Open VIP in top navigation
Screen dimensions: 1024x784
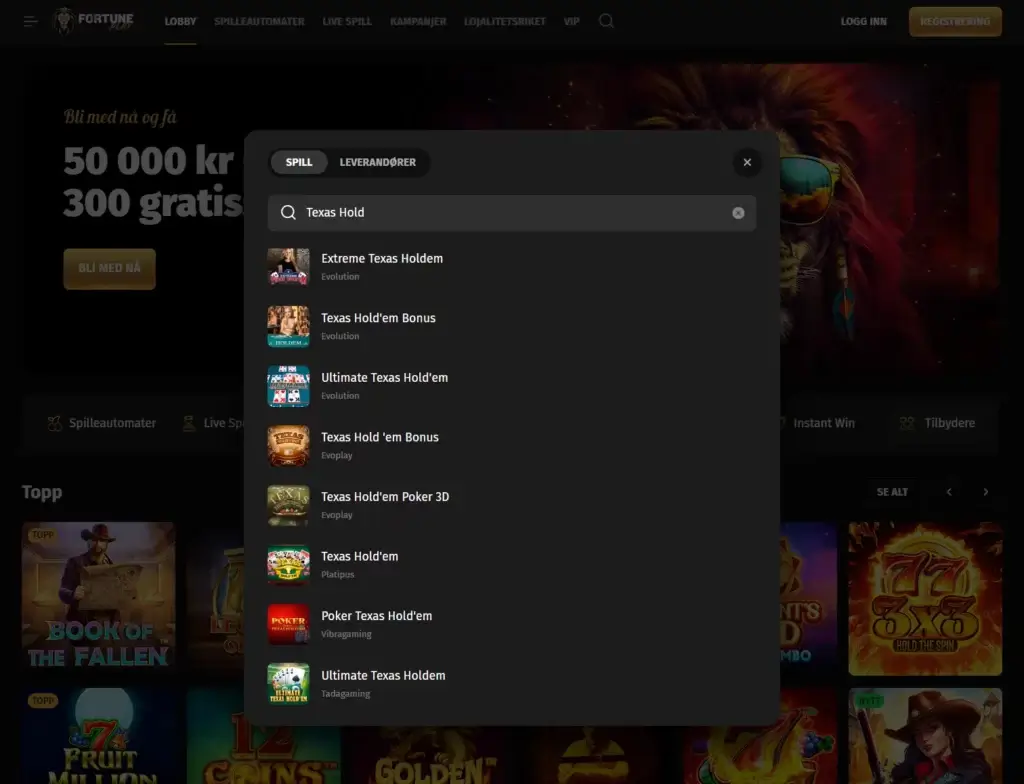(x=571, y=22)
